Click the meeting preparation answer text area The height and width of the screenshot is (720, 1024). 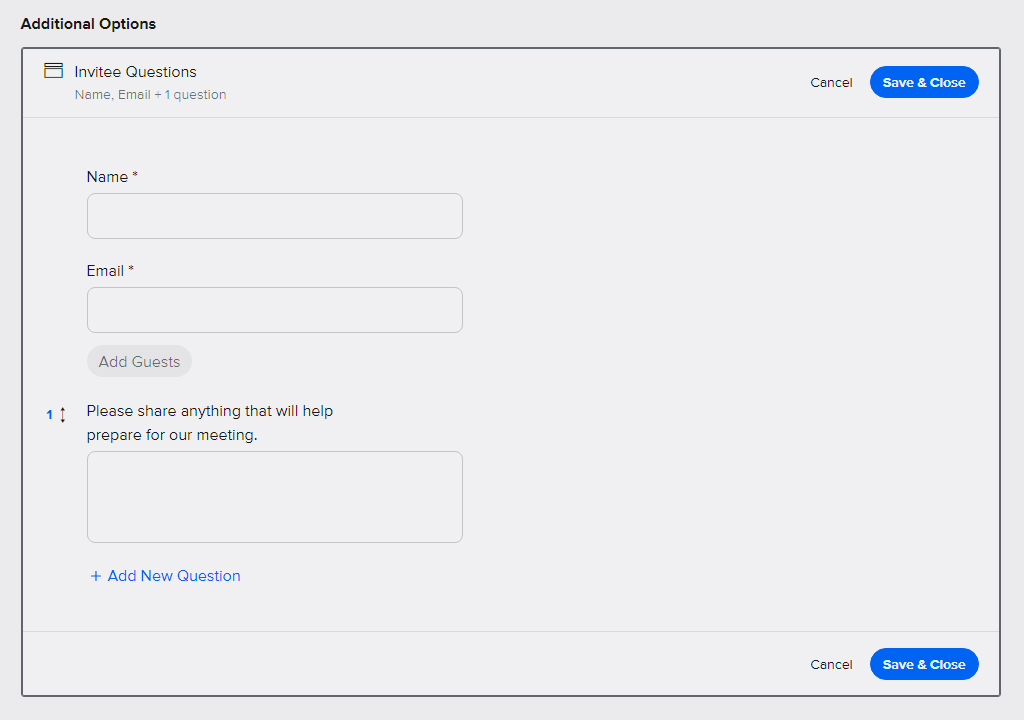(275, 497)
